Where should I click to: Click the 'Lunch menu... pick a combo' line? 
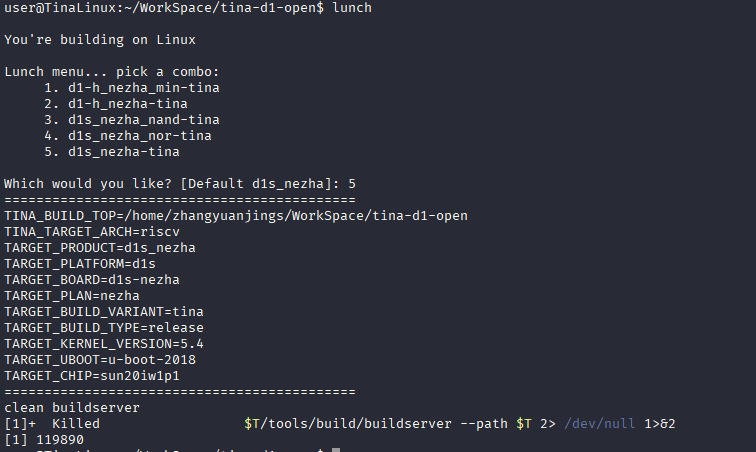(111, 72)
